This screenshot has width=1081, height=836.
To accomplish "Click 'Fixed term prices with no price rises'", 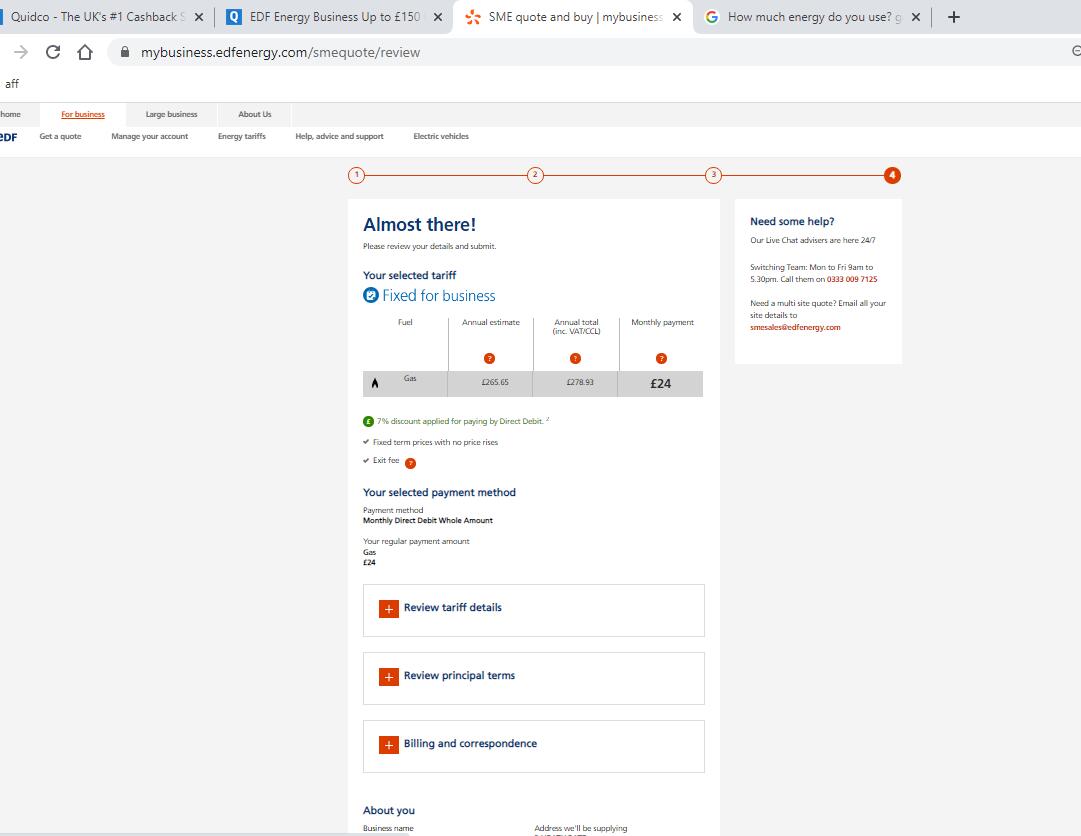I will (x=435, y=442).
